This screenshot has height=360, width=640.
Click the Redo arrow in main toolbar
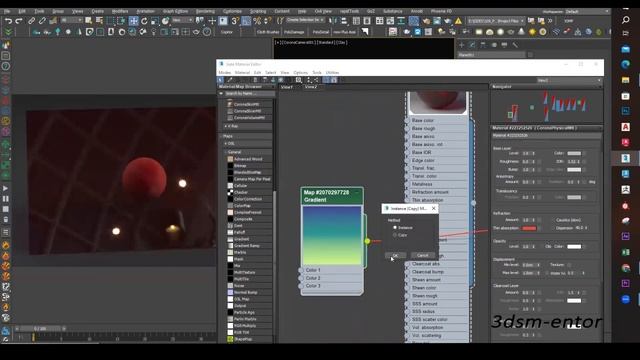coord(19,21)
